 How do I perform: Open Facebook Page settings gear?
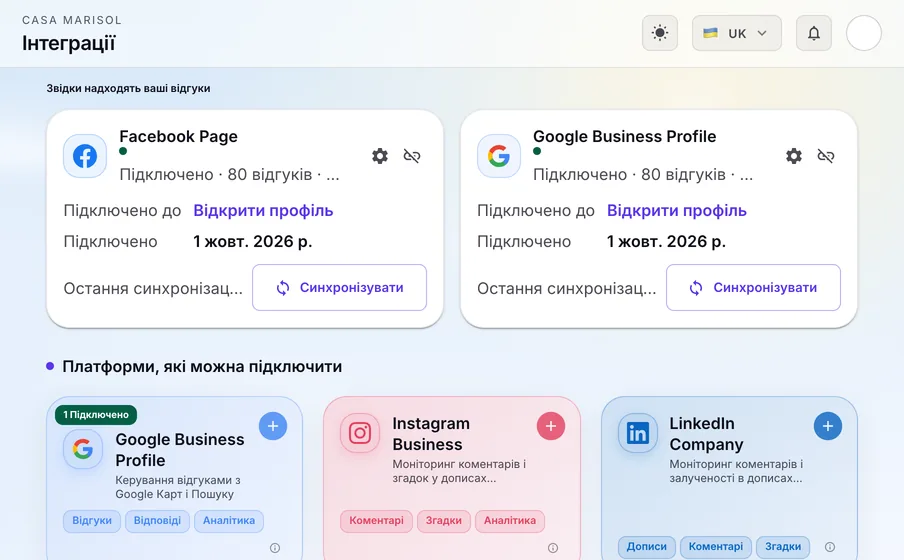click(x=380, y=156)
